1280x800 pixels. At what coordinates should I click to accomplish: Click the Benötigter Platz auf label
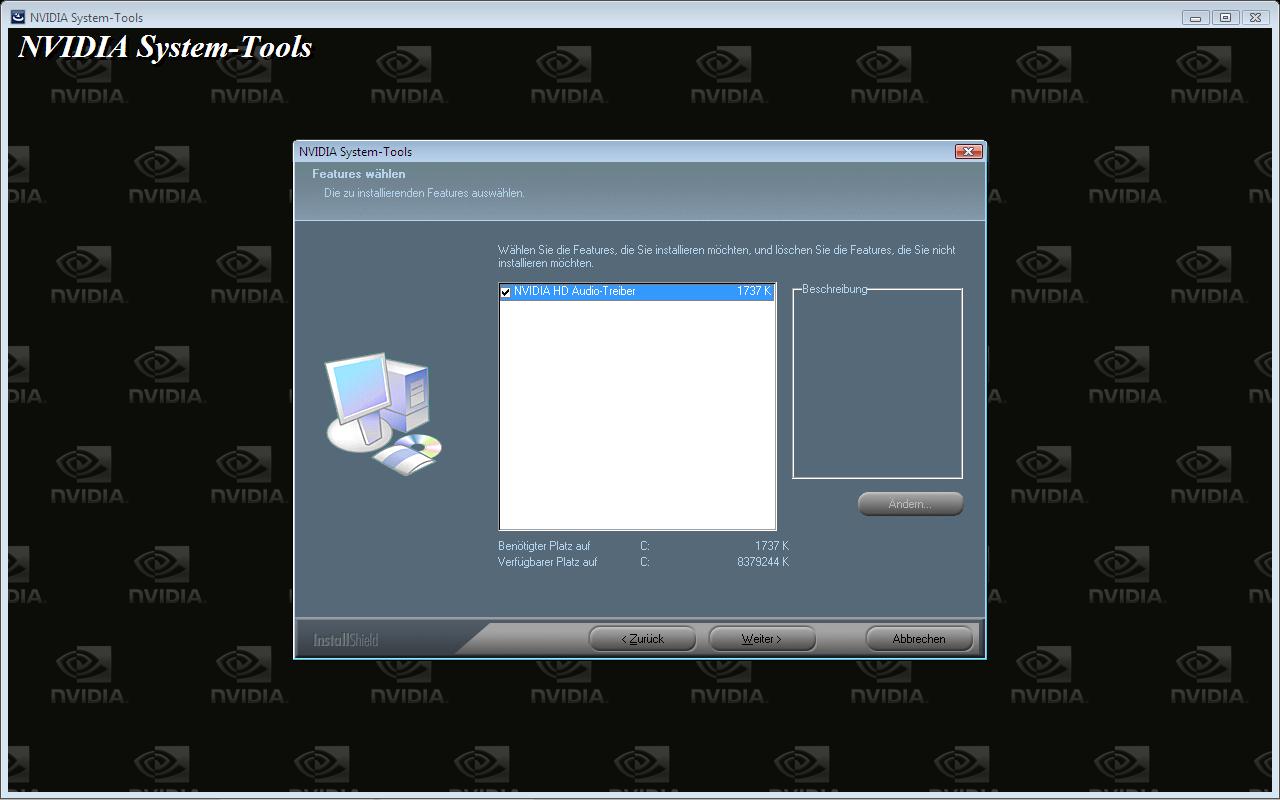[x=544, y=546]
